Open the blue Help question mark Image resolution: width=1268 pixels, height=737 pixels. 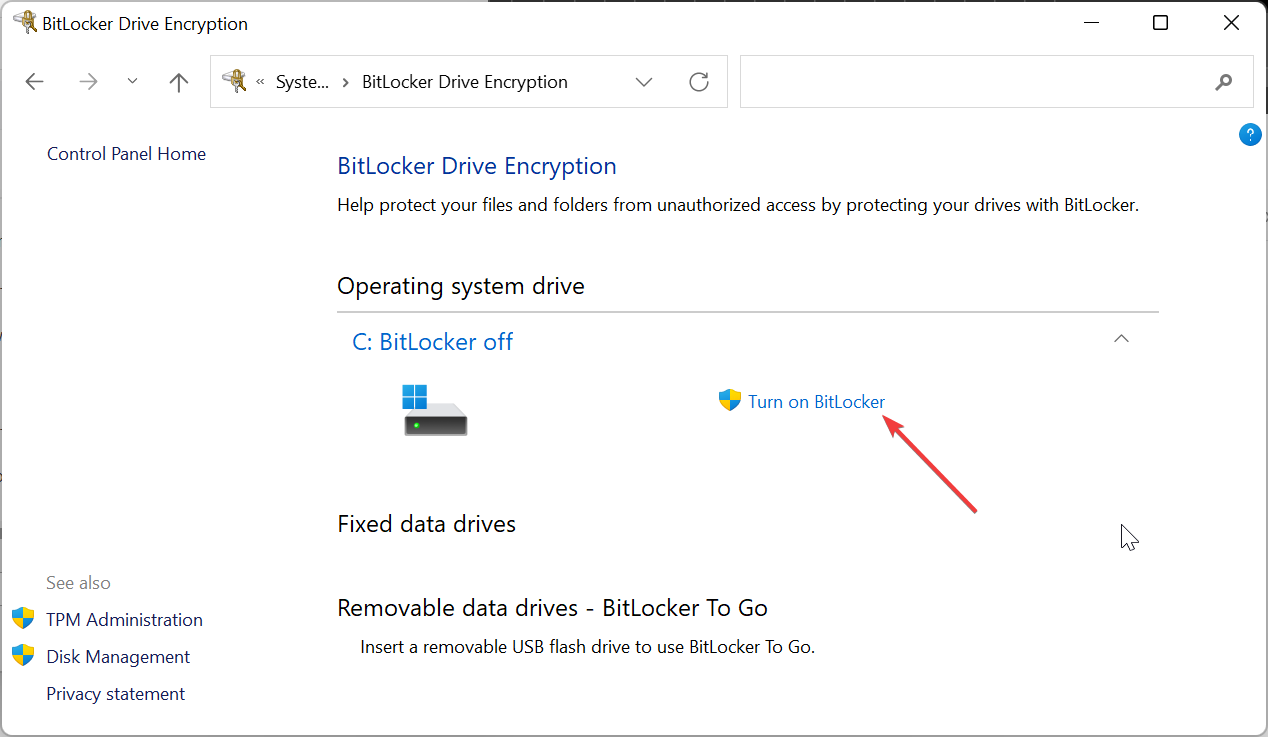pyautogui.click(x=1250, y=134)
